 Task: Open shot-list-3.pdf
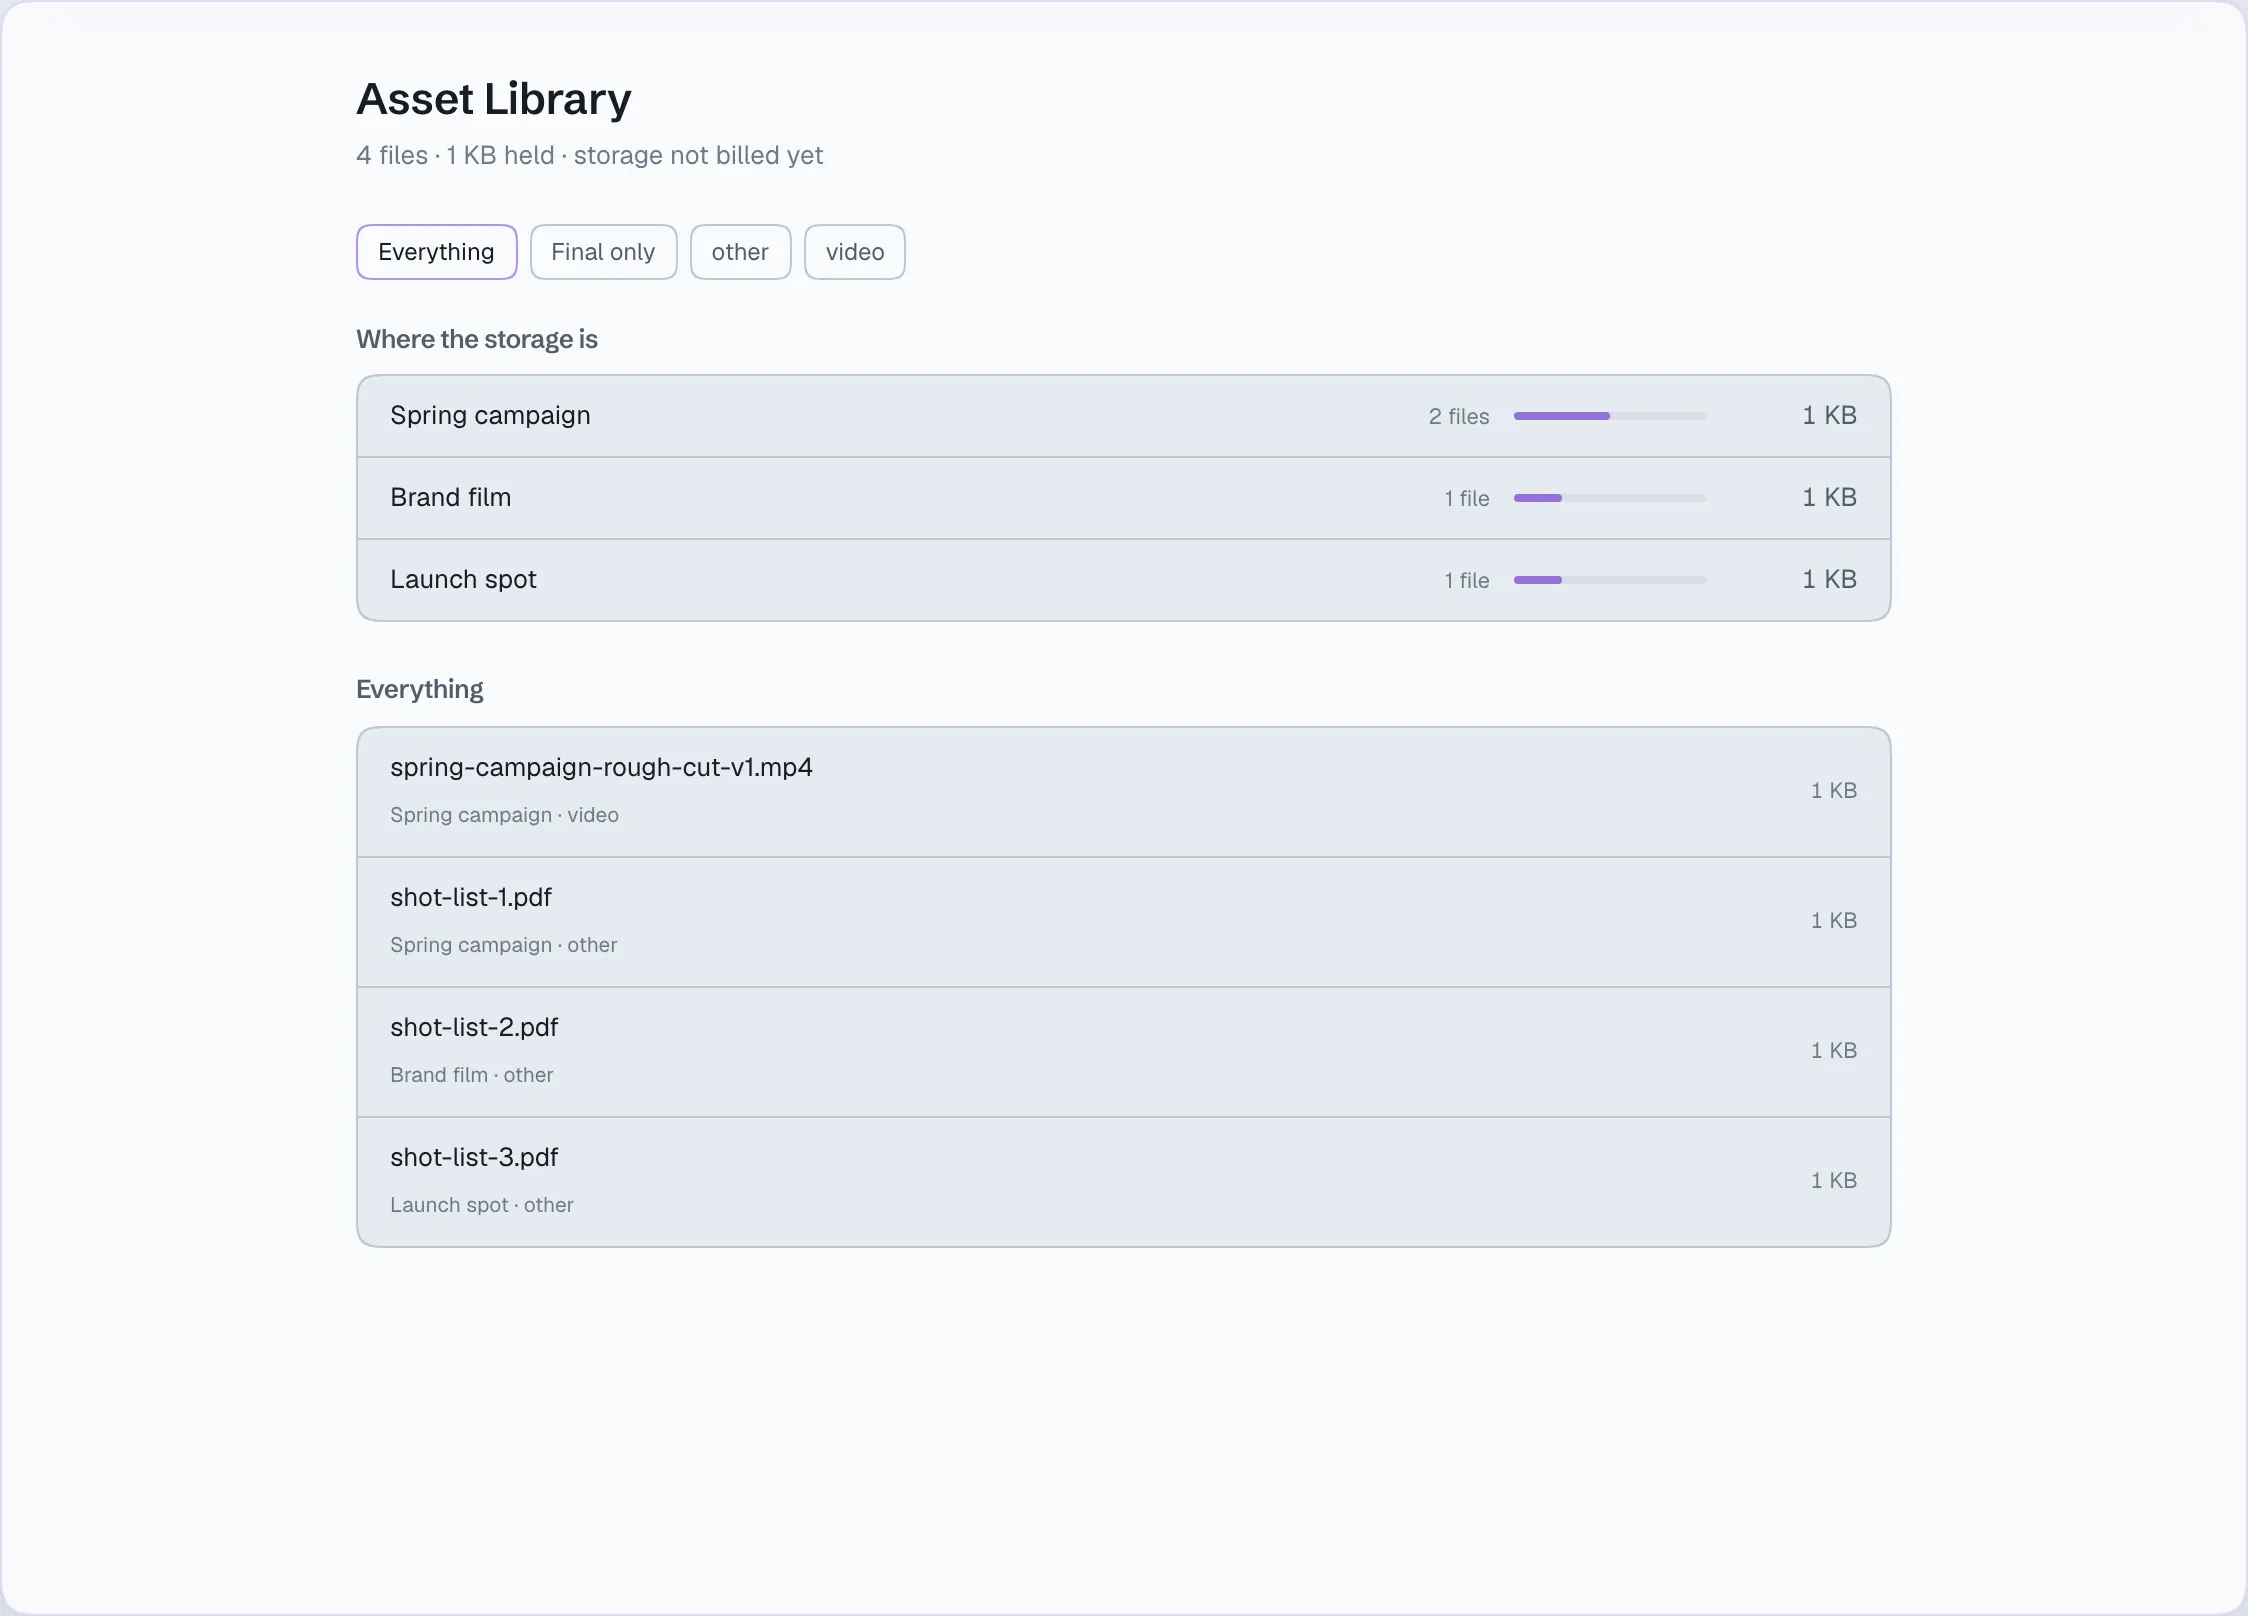click(x=1123, y=1182)
